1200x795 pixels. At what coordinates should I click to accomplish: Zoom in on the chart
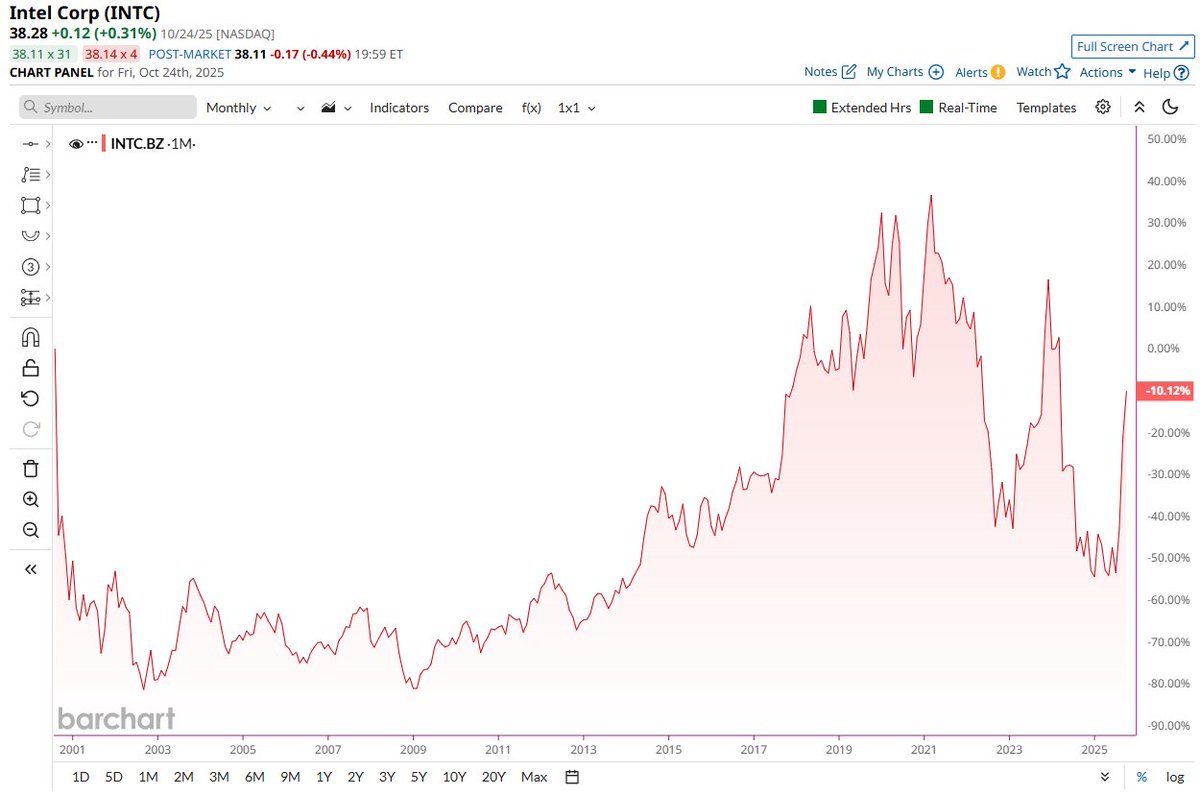[30, 499]
